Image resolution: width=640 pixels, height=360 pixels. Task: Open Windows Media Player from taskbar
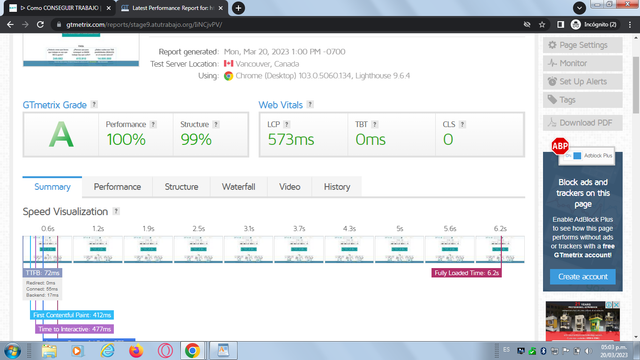tap(77, 351)
